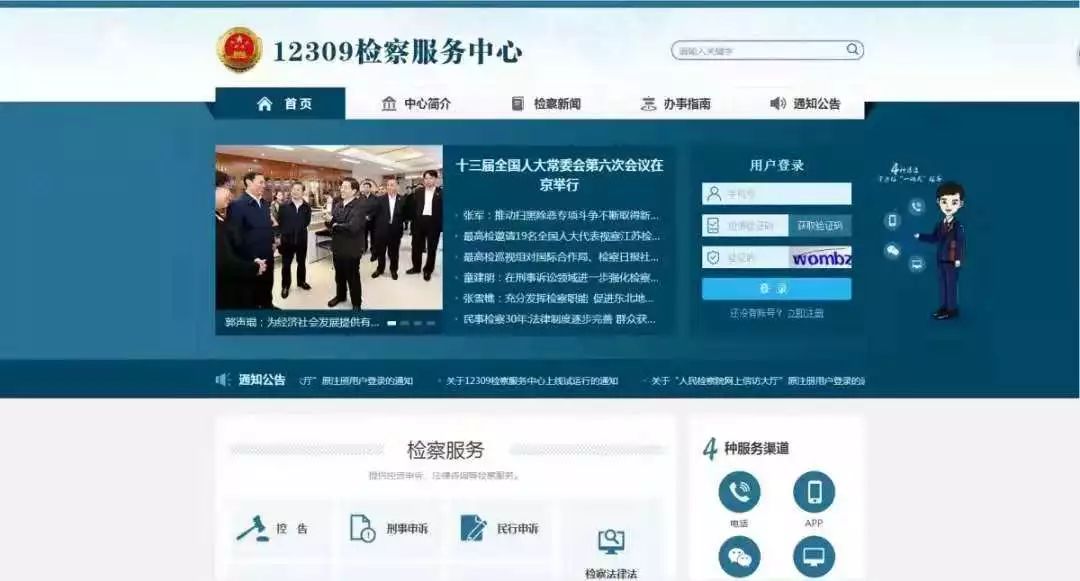Open news item starting 张军：推动扫黑除恶
Screen dimensions: 1080x581
tap(561, 215)
